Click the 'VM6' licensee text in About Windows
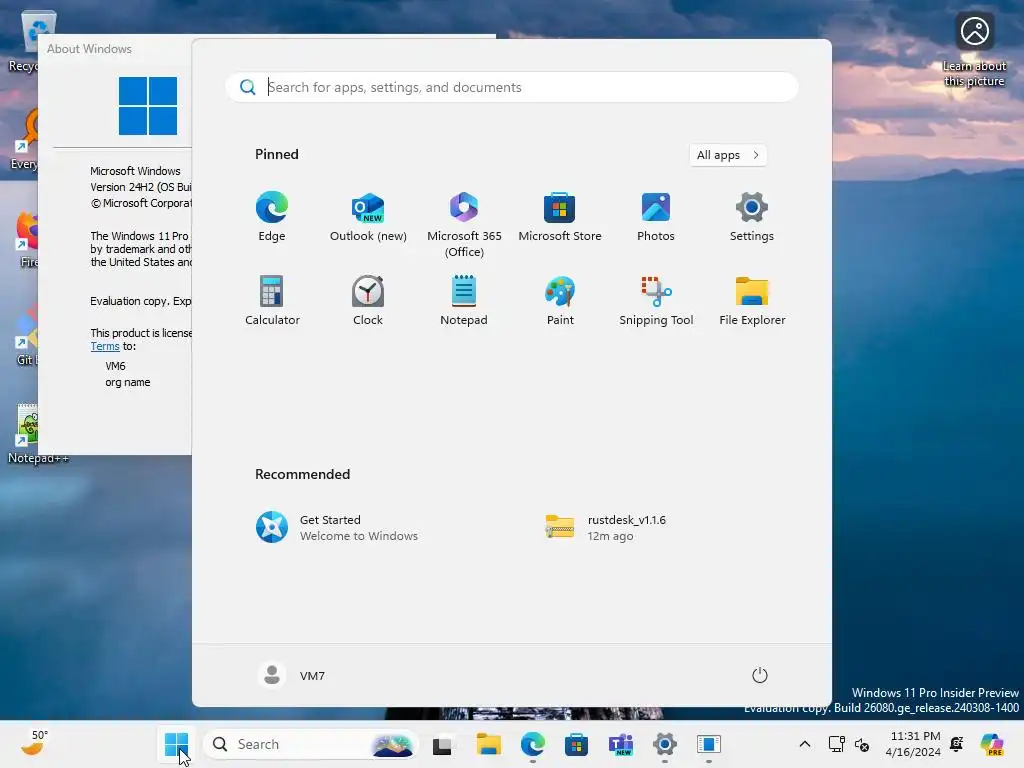This screenshot has width=1024, height=768. coord(116,366)
